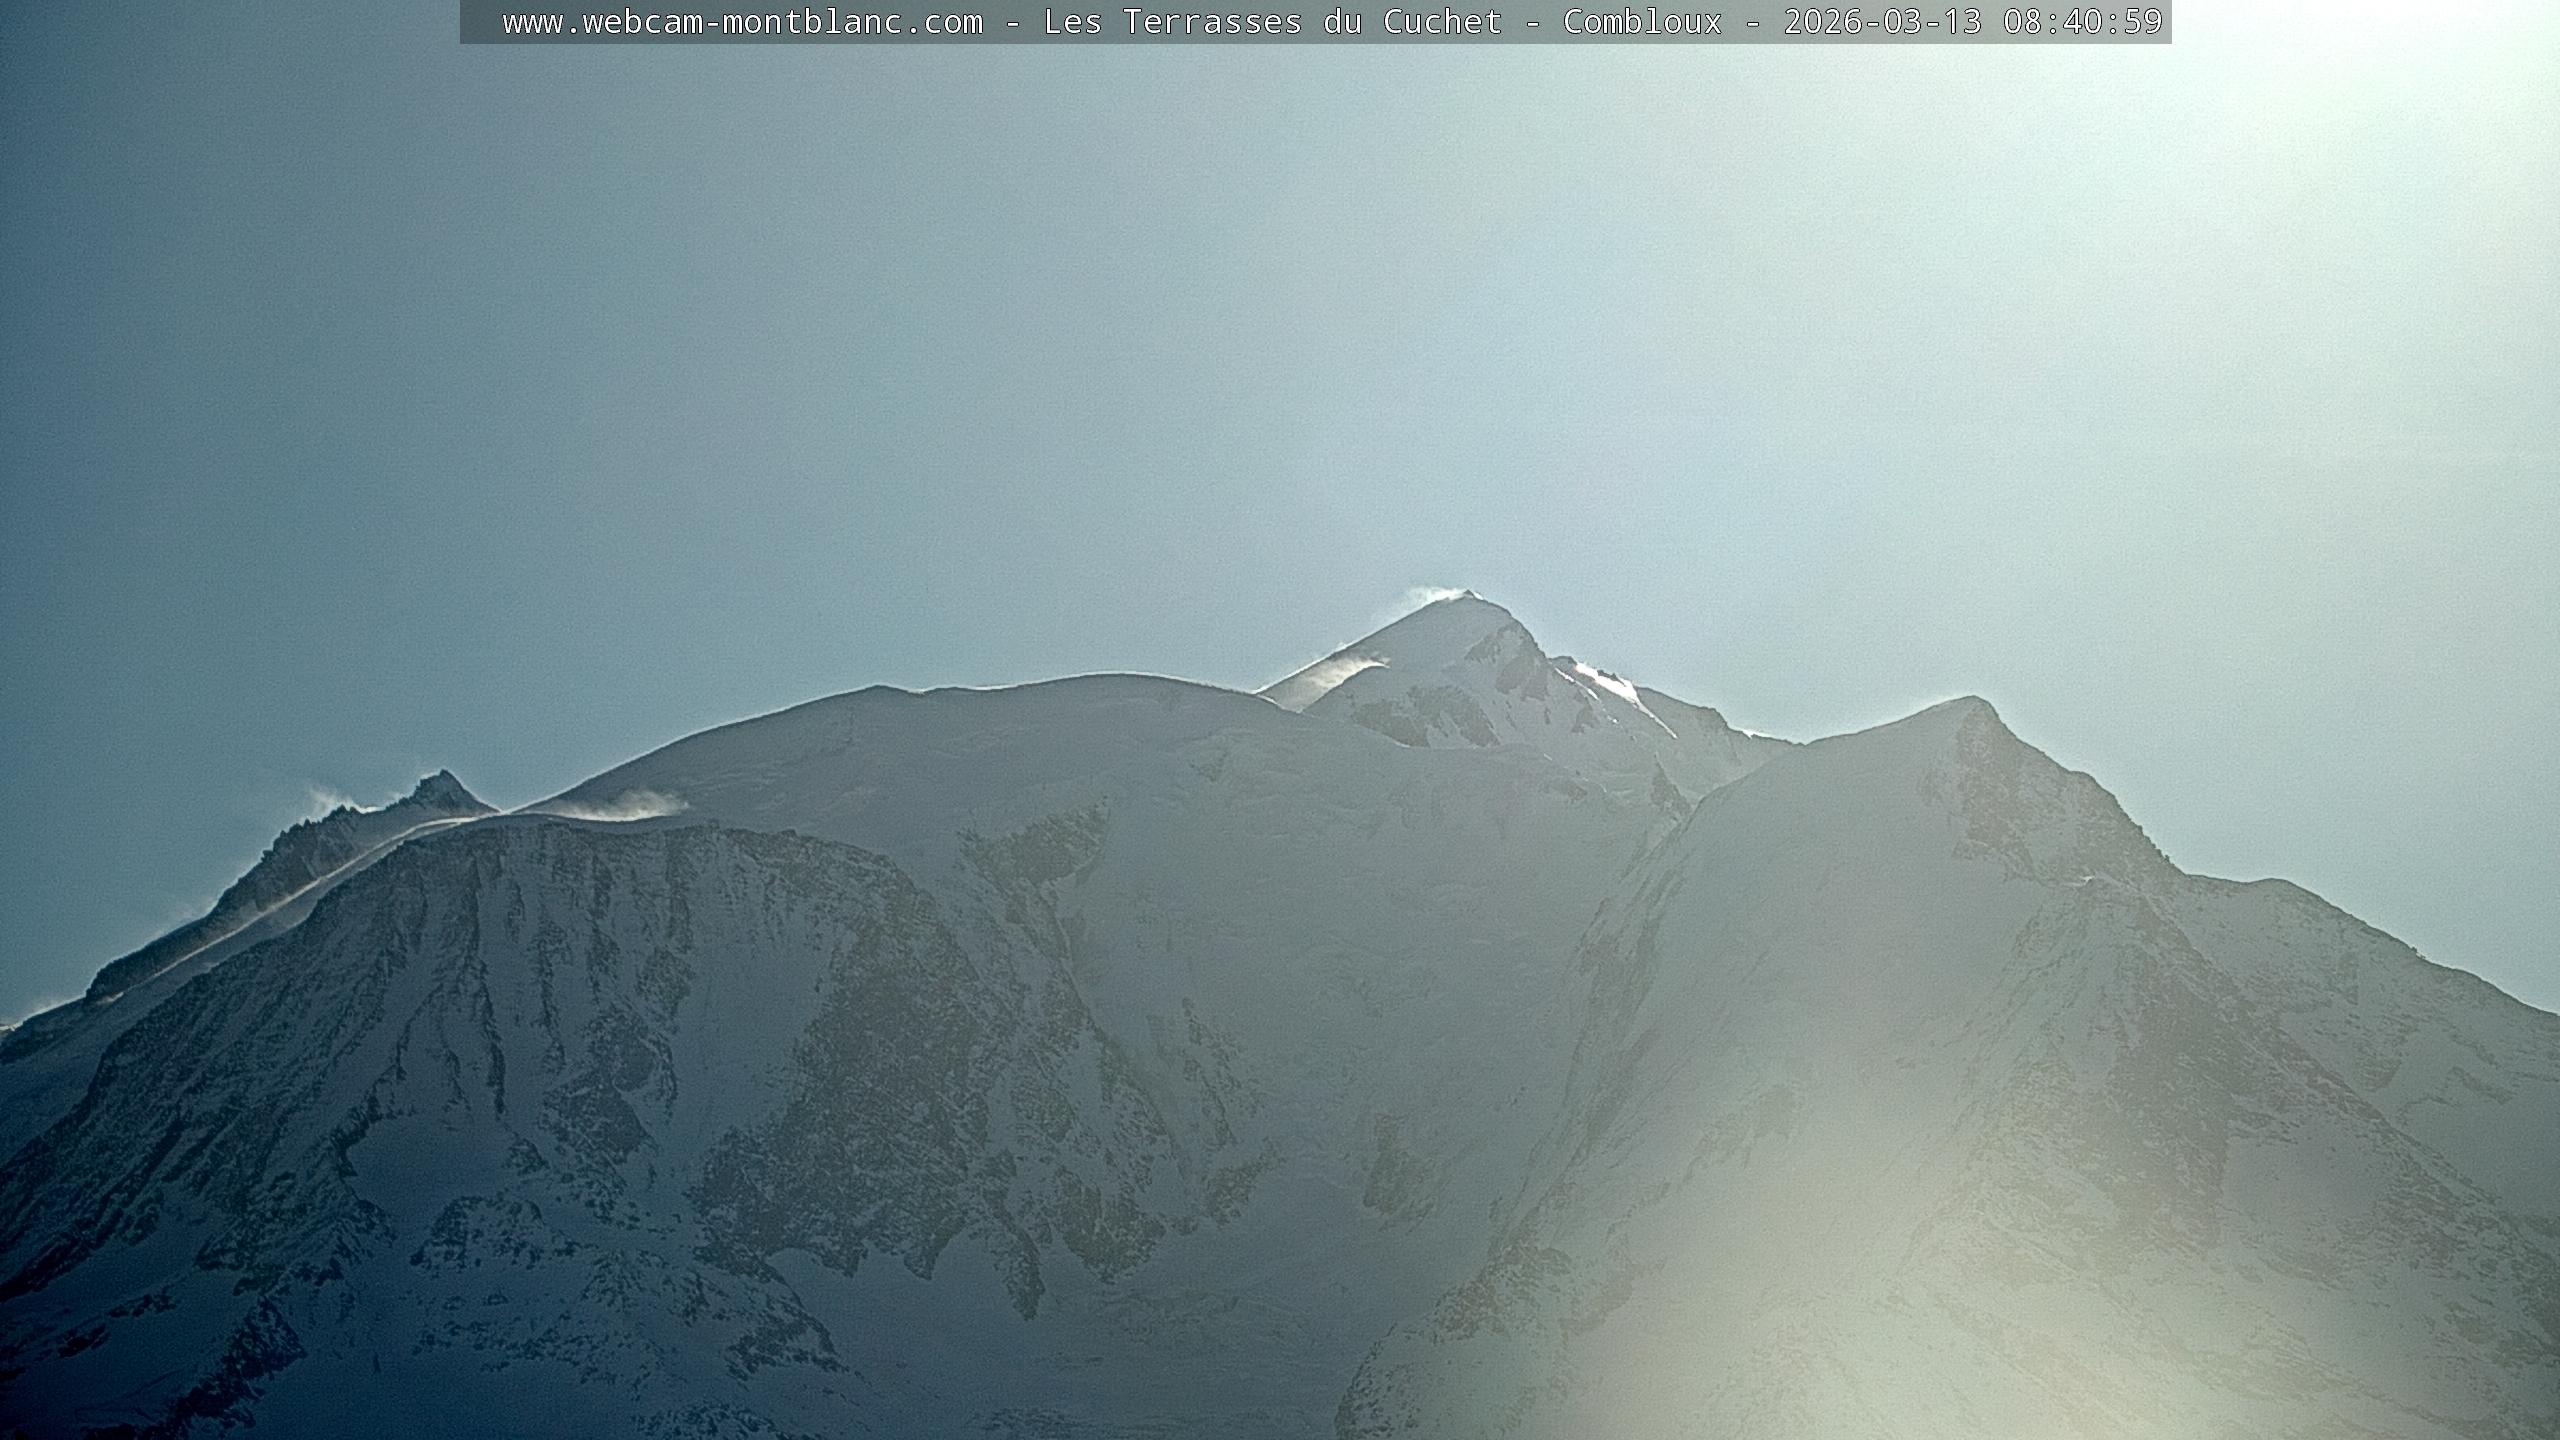Click the 2026-03-13 date stamp

(x=1882, y=22)
